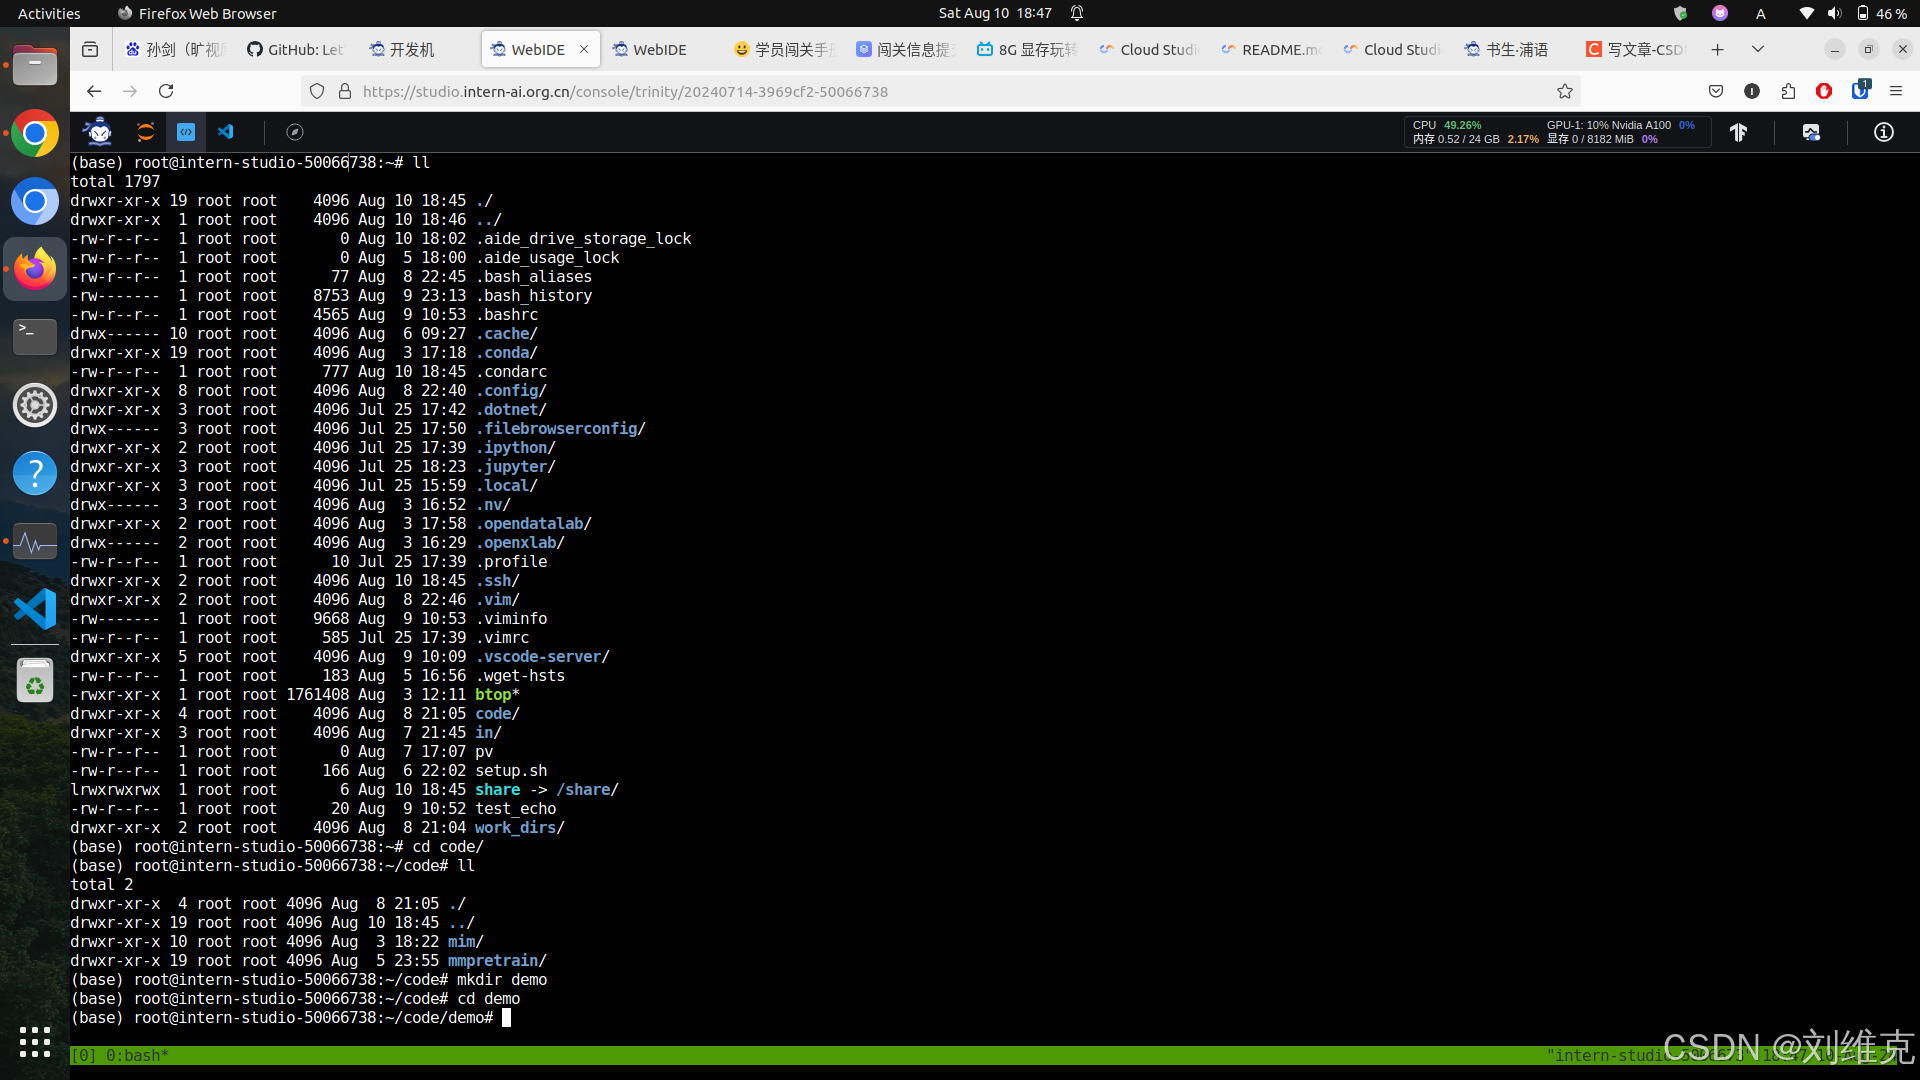Open System Monitor in the dock
Viewport: 1920px width, 1080px height.
(35, 541)
